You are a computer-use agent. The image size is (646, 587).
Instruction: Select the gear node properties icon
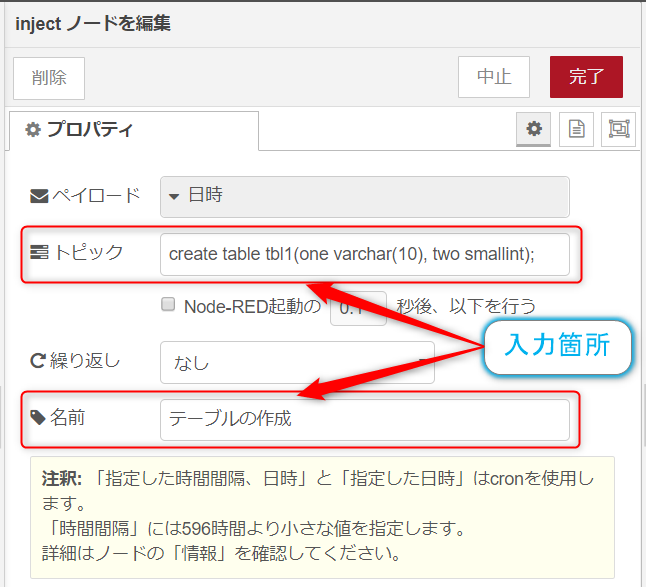click(534, 129)
